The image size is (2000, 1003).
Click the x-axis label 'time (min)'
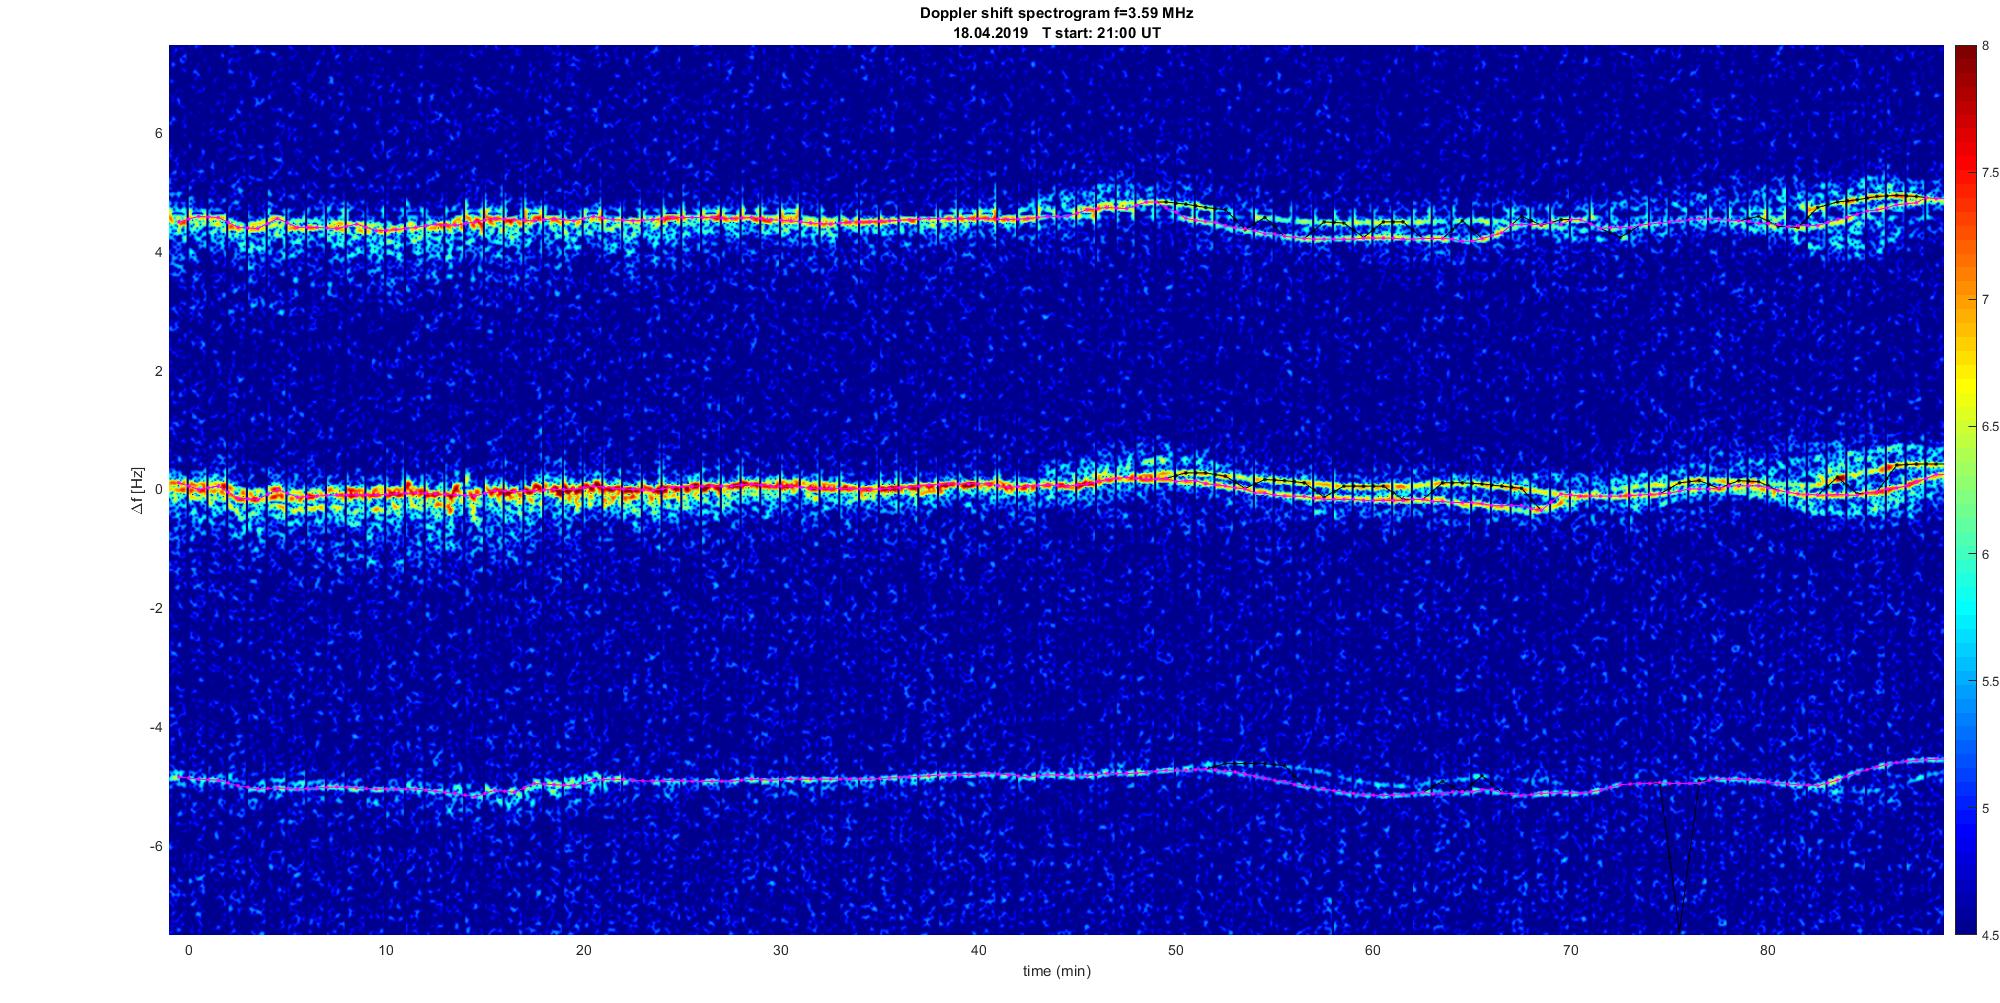click(1056, 971)
